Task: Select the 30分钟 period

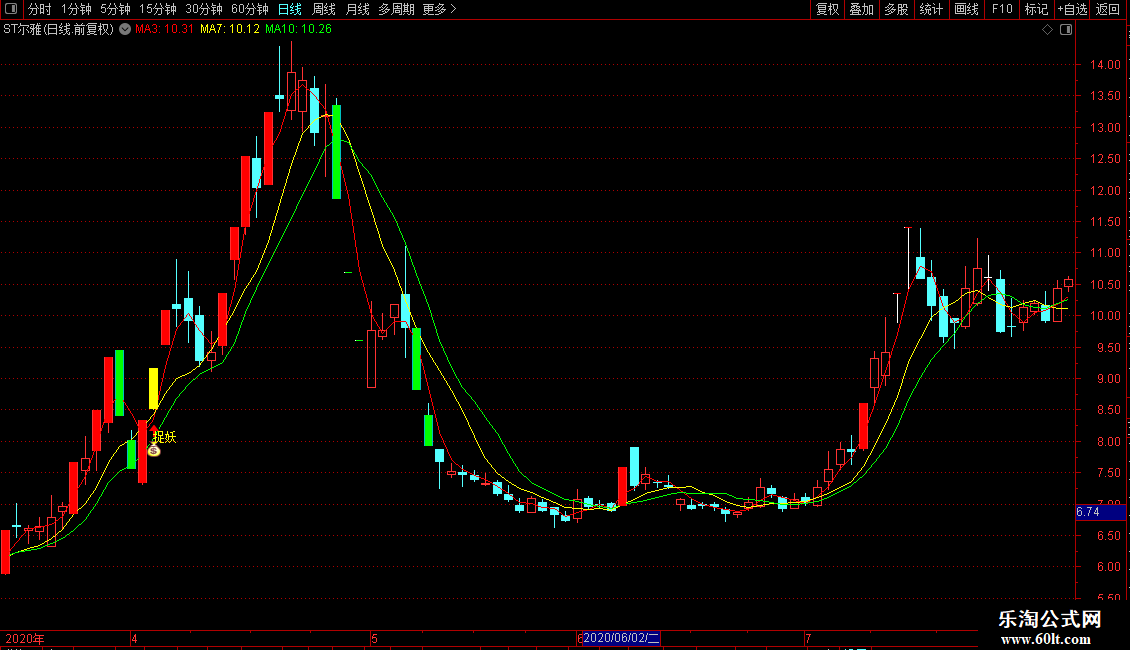Action: pyautogui.click(x=204, y=9)
